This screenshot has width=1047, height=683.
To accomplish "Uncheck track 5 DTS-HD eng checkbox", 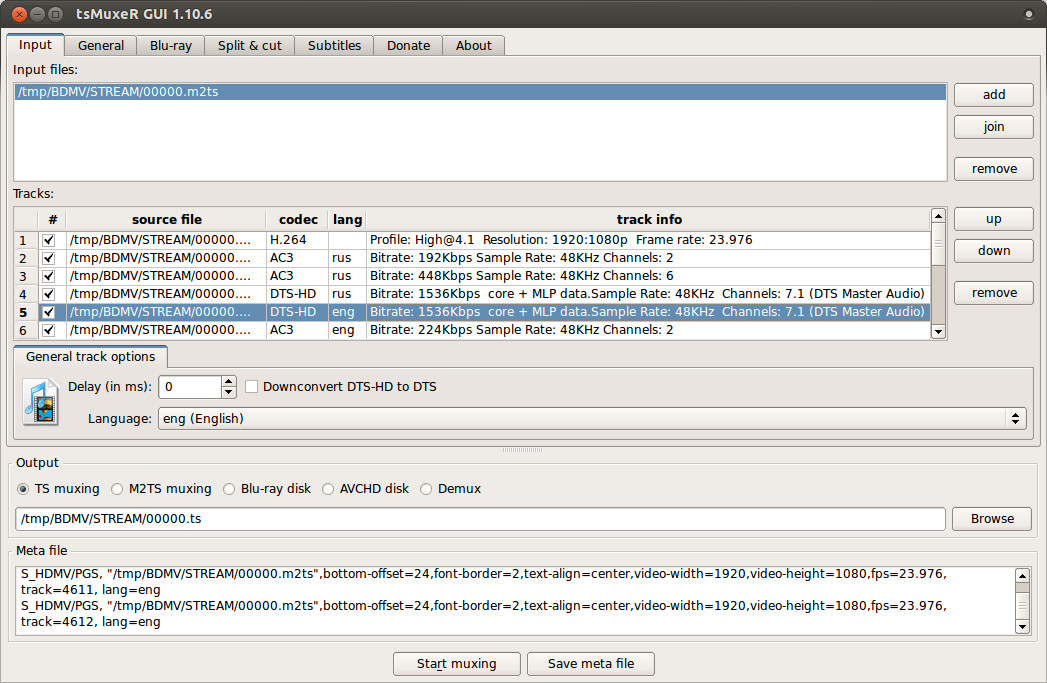I will (x=48, y=312).
